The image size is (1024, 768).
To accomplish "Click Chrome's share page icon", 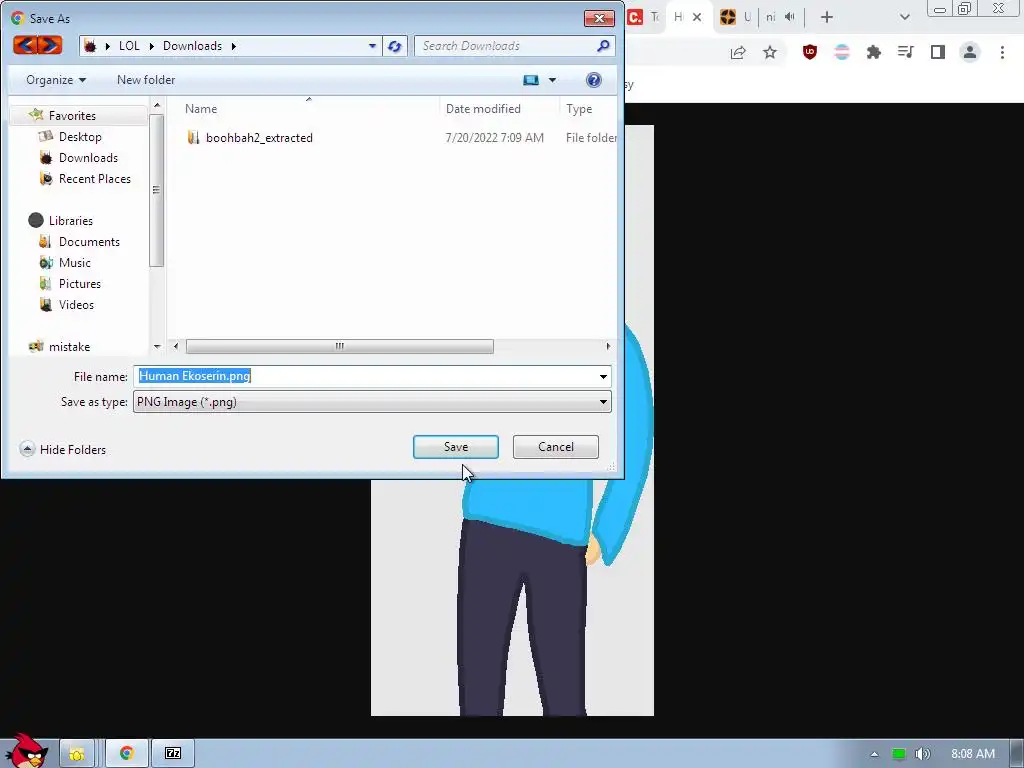I will pos(738,52).
